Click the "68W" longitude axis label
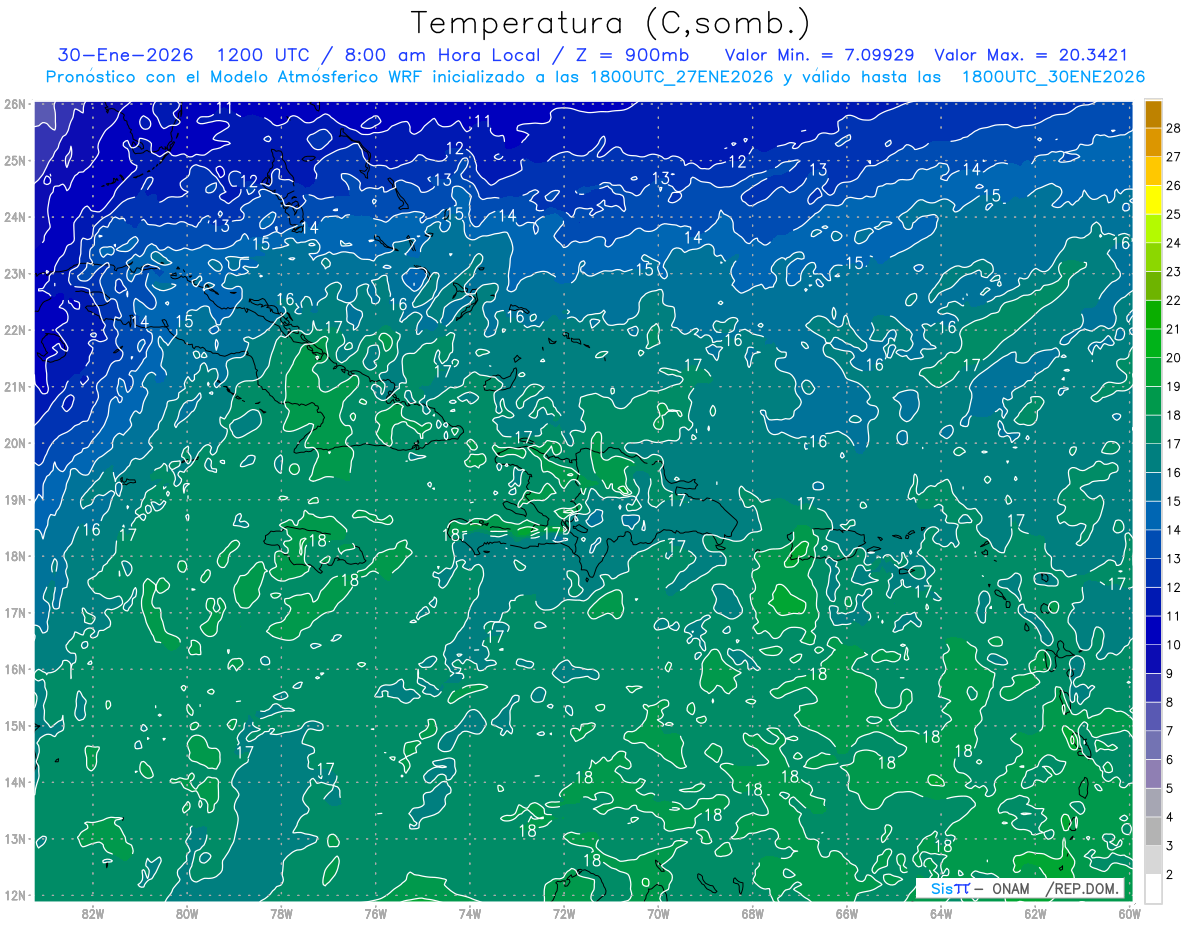 (753, 913)
